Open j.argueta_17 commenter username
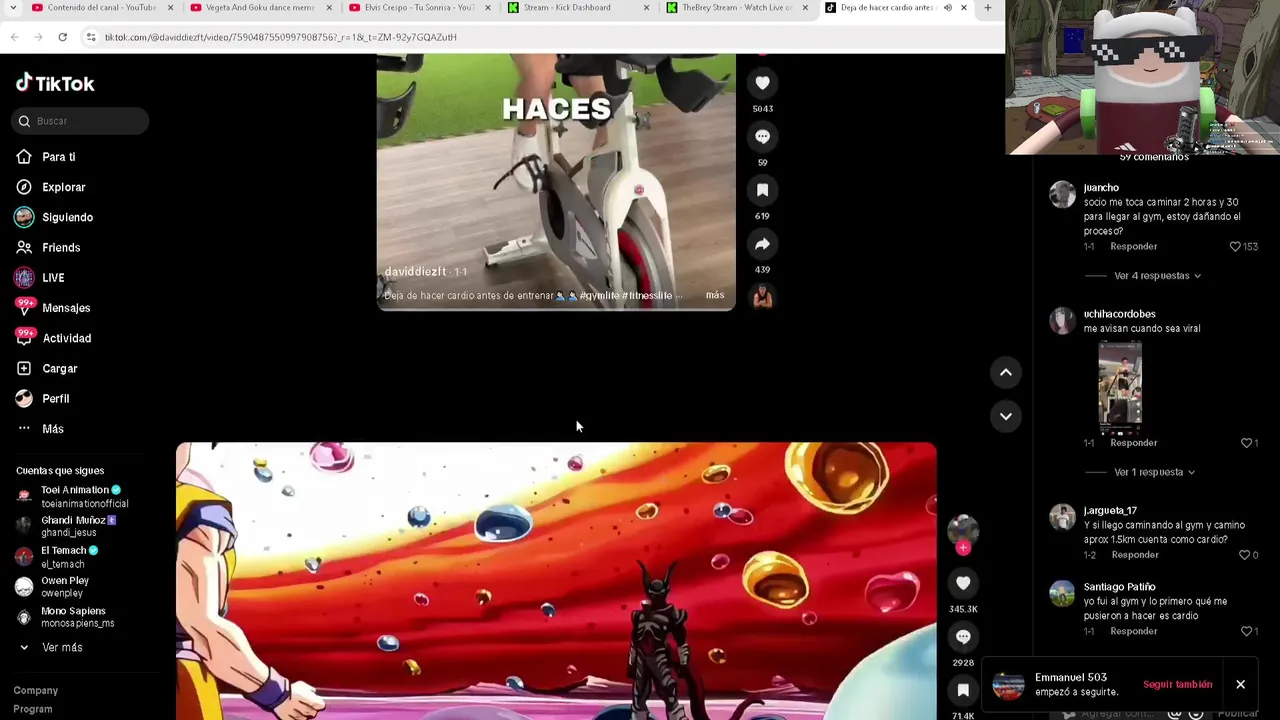1280x720 pixels. (x=1110, y=511)
